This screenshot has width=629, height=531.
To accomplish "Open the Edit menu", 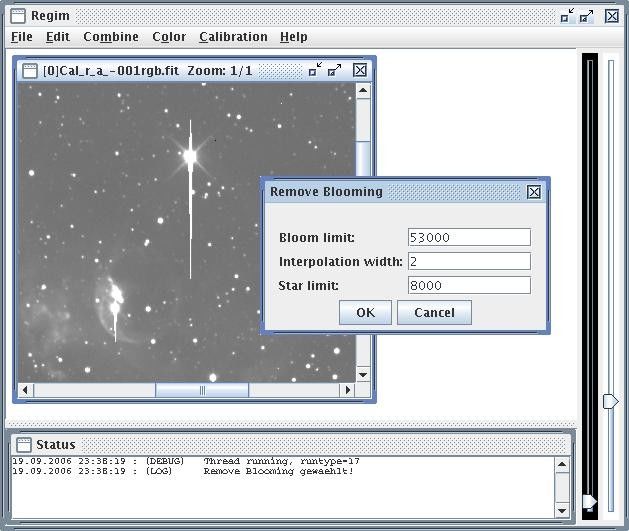I will point(58,37).
